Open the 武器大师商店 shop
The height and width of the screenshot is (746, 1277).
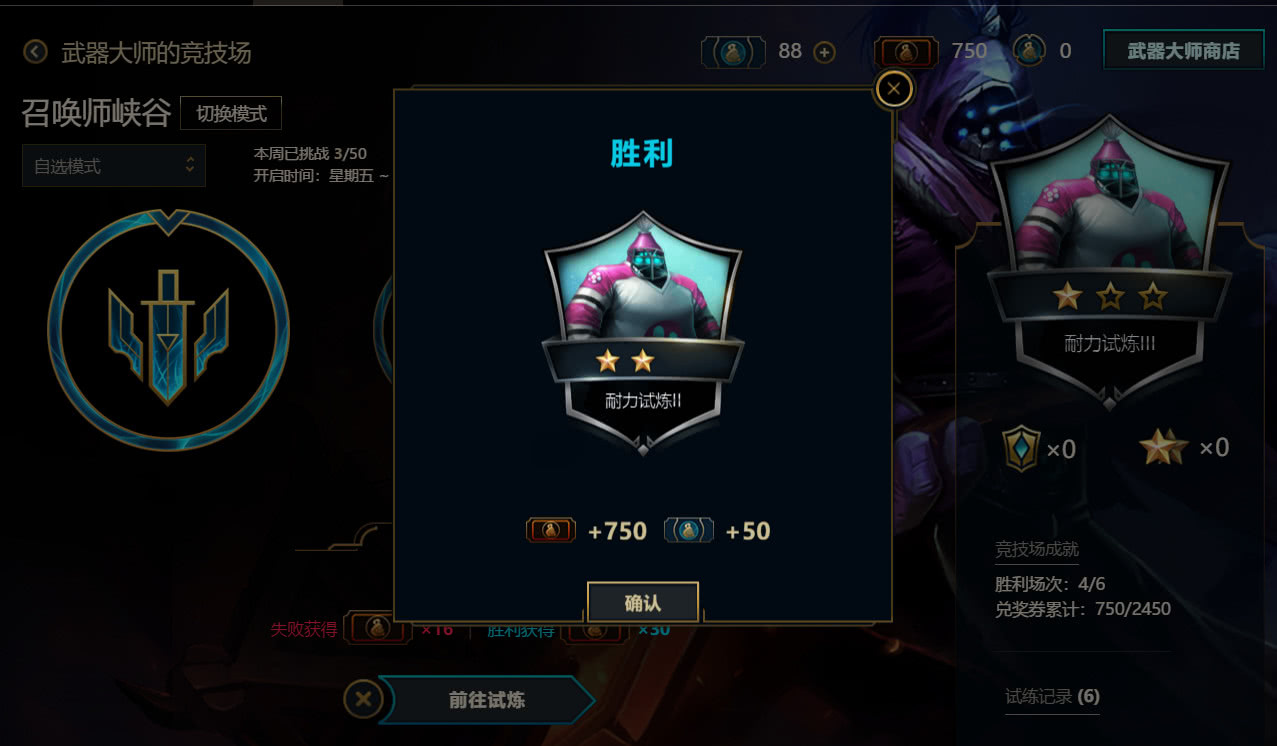click(1183, 51)
